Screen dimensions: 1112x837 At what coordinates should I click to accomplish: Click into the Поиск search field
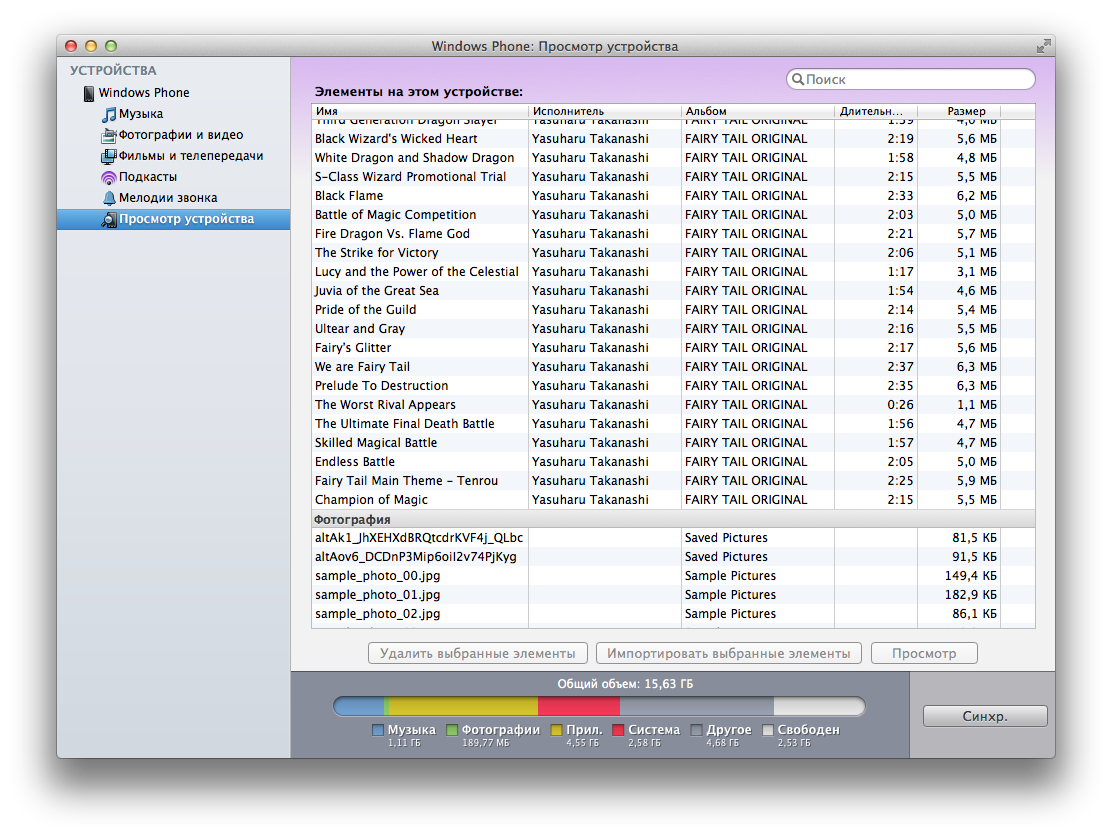pos(911,79)
